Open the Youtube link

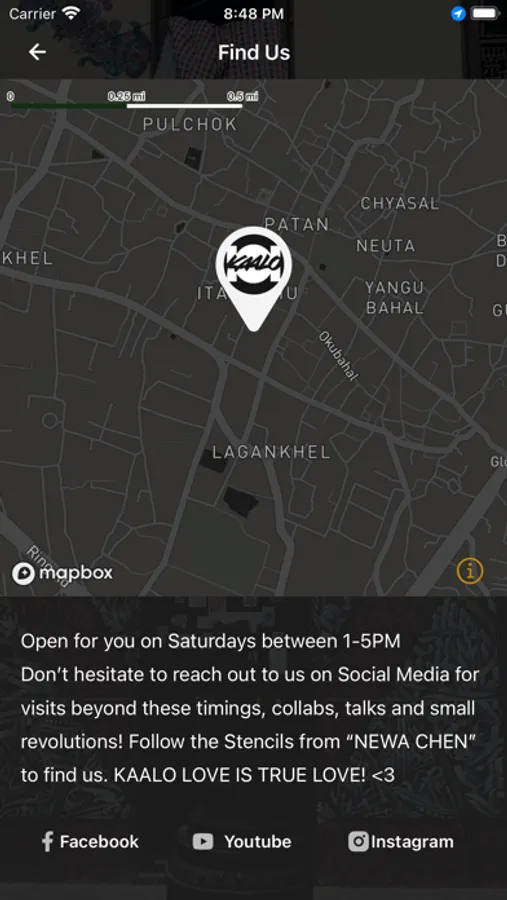pos(242,841)
